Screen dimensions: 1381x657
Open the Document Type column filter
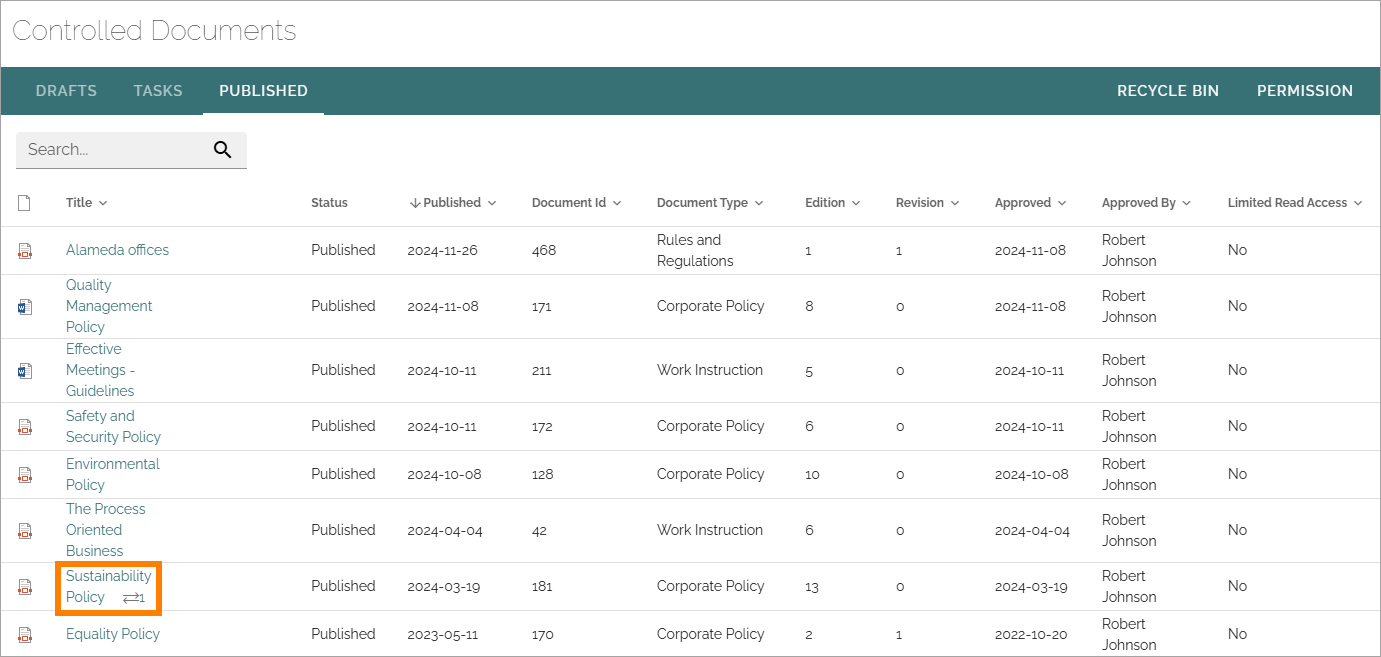(x=759, y=203)
